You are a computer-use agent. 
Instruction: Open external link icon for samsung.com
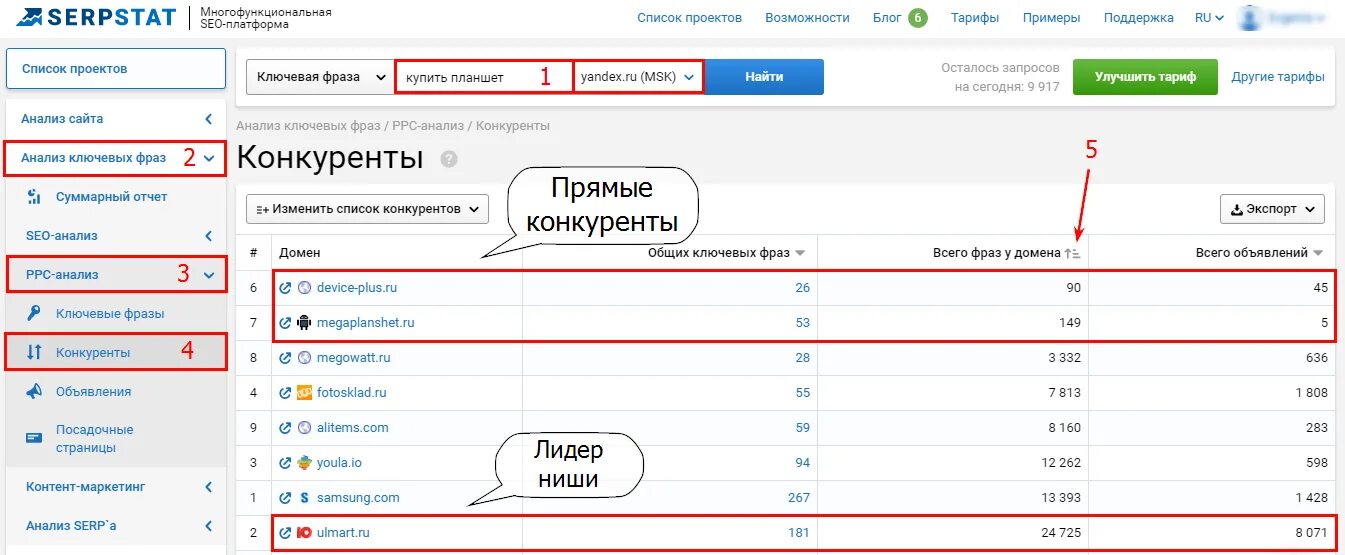coord(285,498)
